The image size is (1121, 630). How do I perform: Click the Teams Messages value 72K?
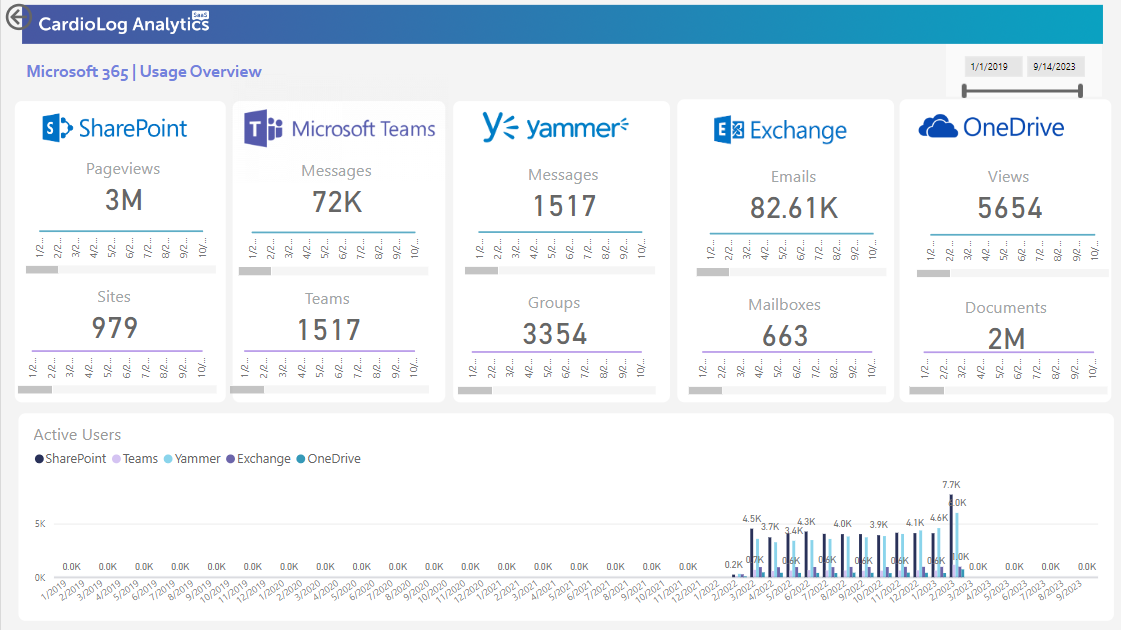coord(337,202)
